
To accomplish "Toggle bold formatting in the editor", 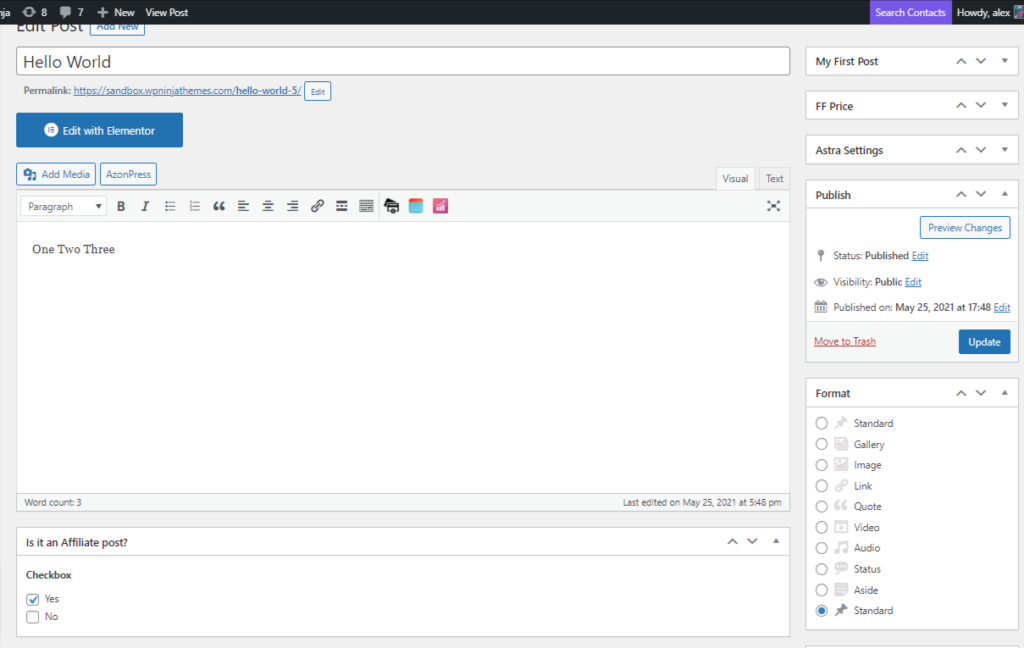I will tap(121, 206).
